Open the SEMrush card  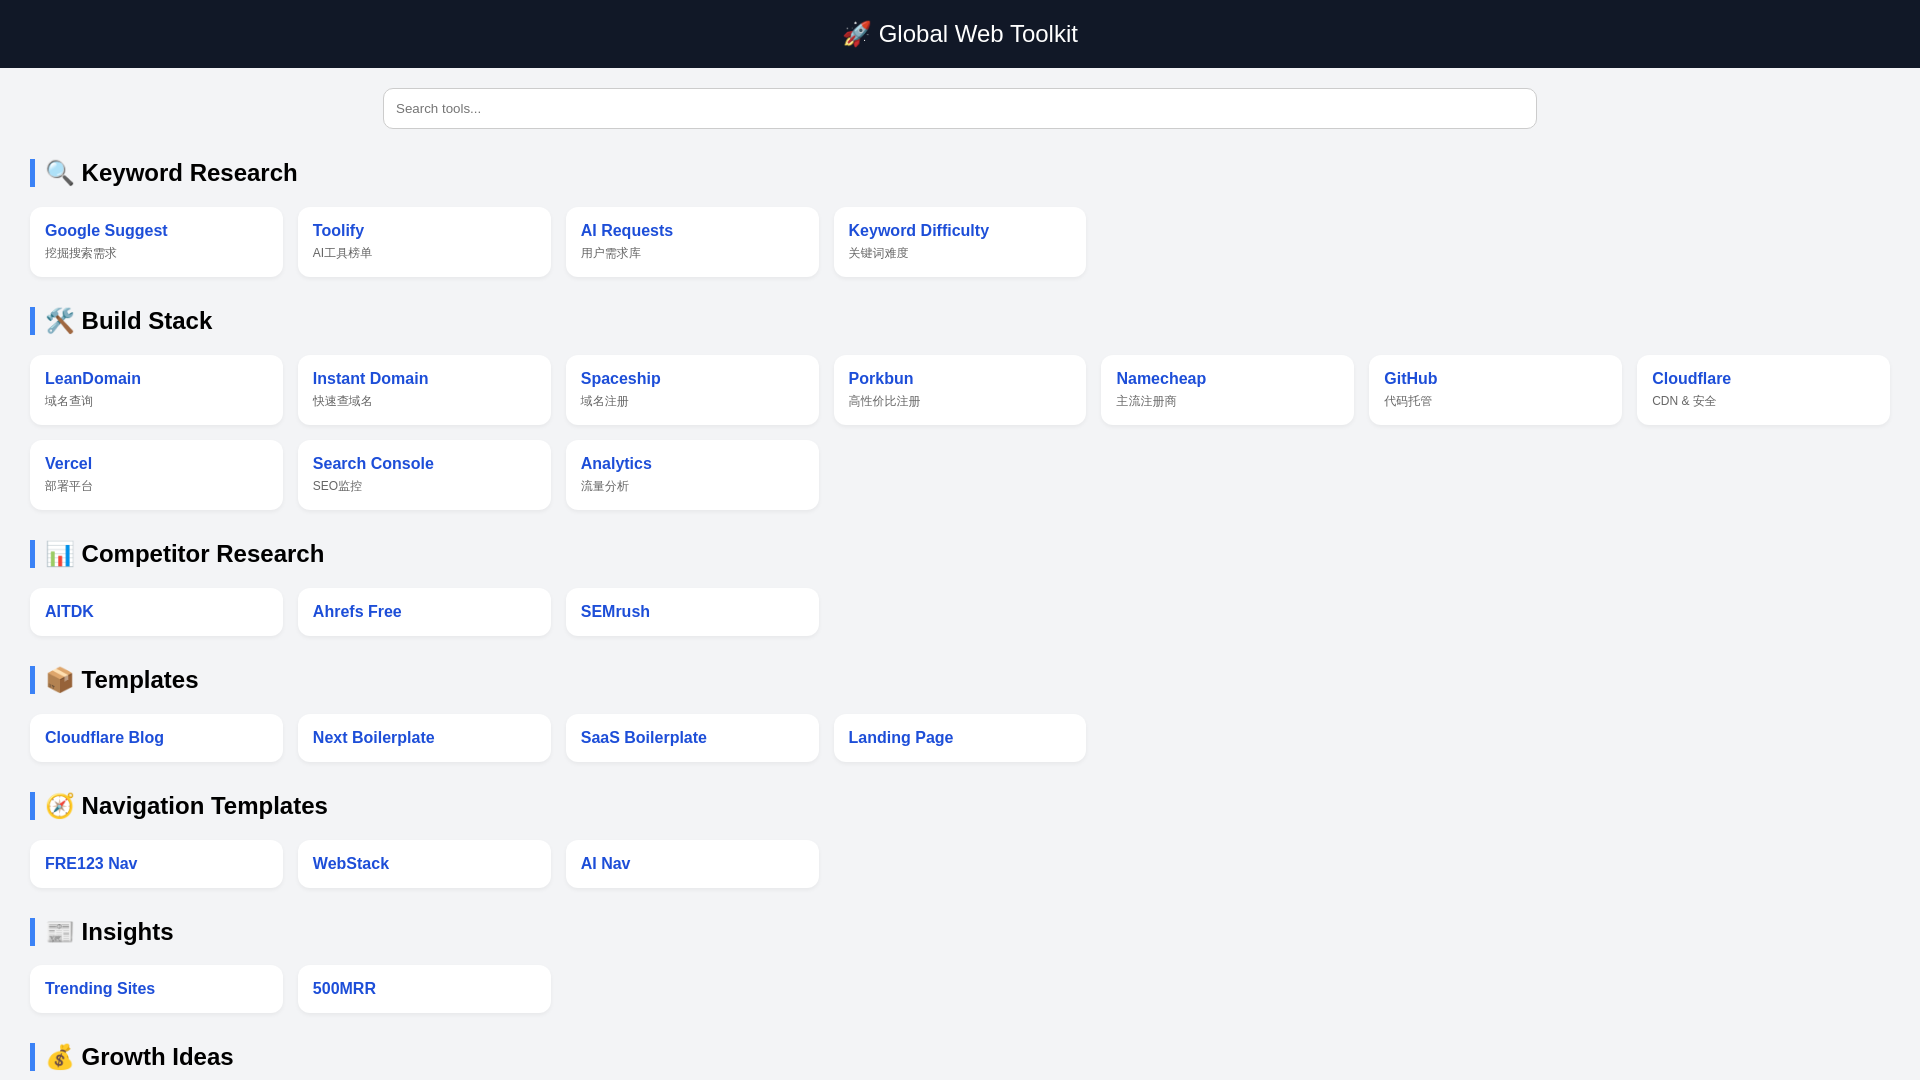[692, 612]
